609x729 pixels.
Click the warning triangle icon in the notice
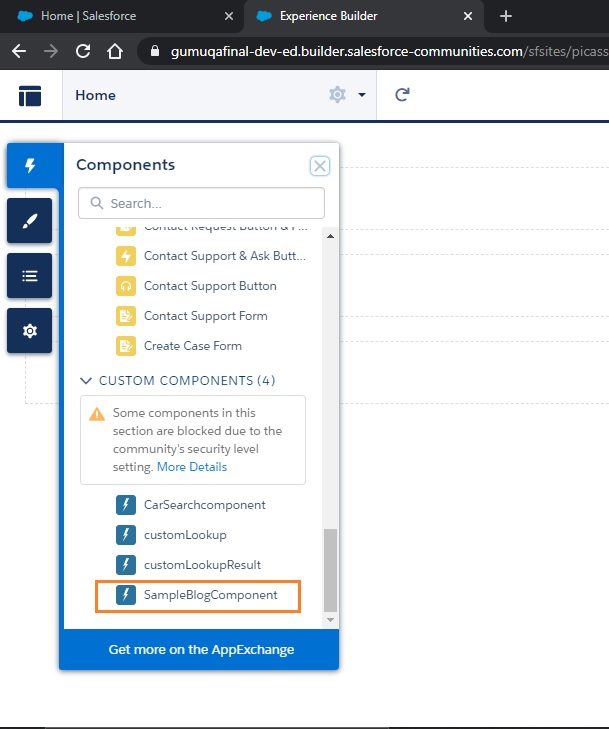97,414
